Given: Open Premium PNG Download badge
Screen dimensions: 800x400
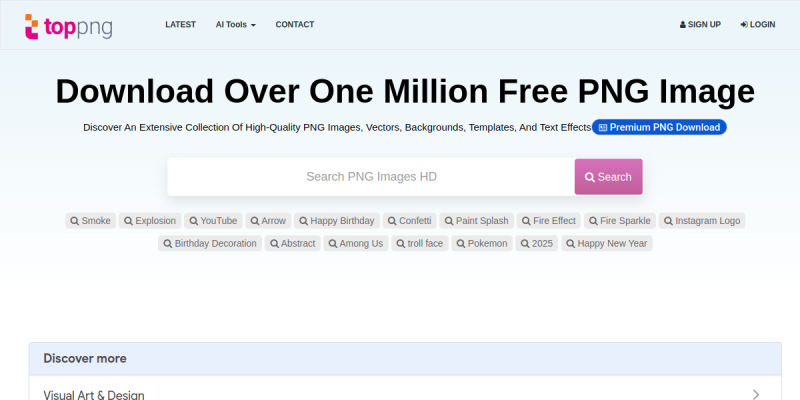Looking at the screenshot, I should click(659, 127).
